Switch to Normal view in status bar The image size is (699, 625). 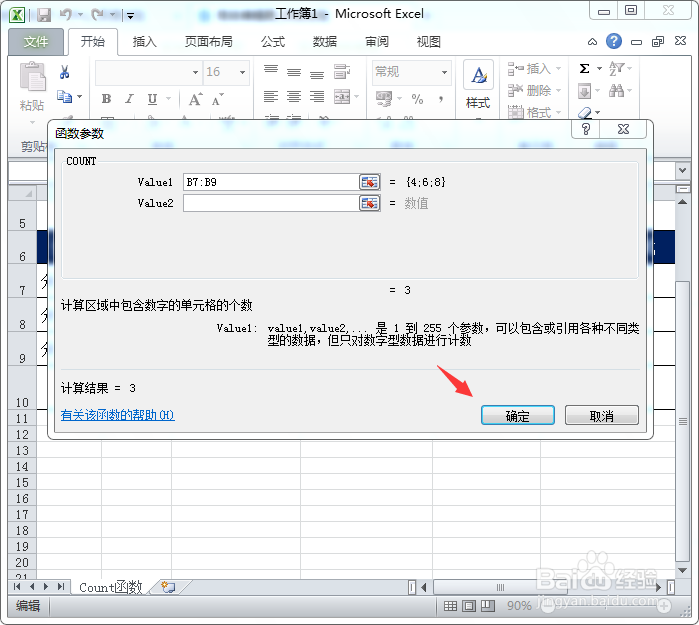pyautogui.click(x=450, y=606)
